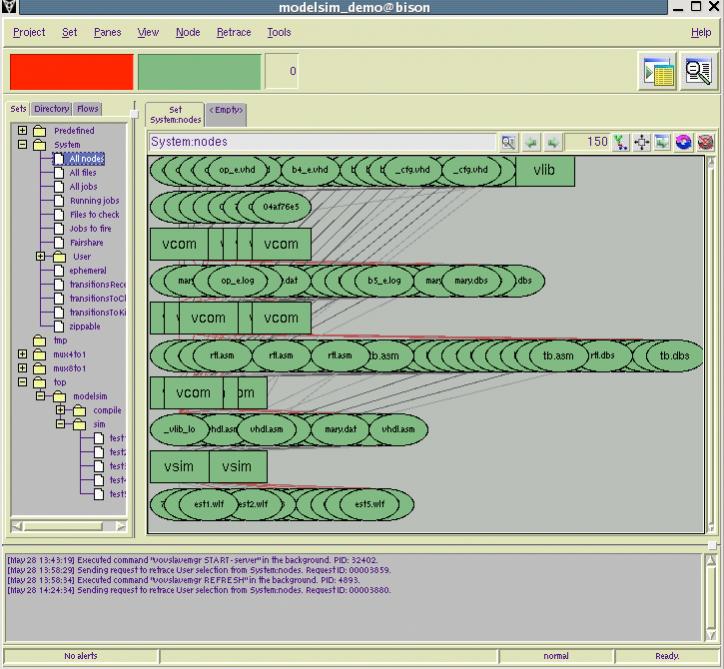The image size is (724, 669).
Task: Open the job table view icon
Action: tap(658, 72)
